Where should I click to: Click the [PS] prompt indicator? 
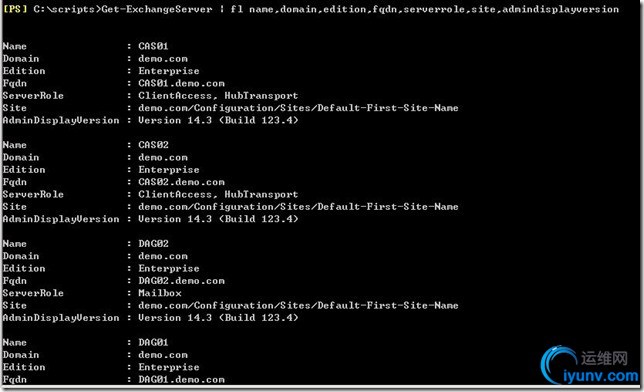tap(15, 9)
